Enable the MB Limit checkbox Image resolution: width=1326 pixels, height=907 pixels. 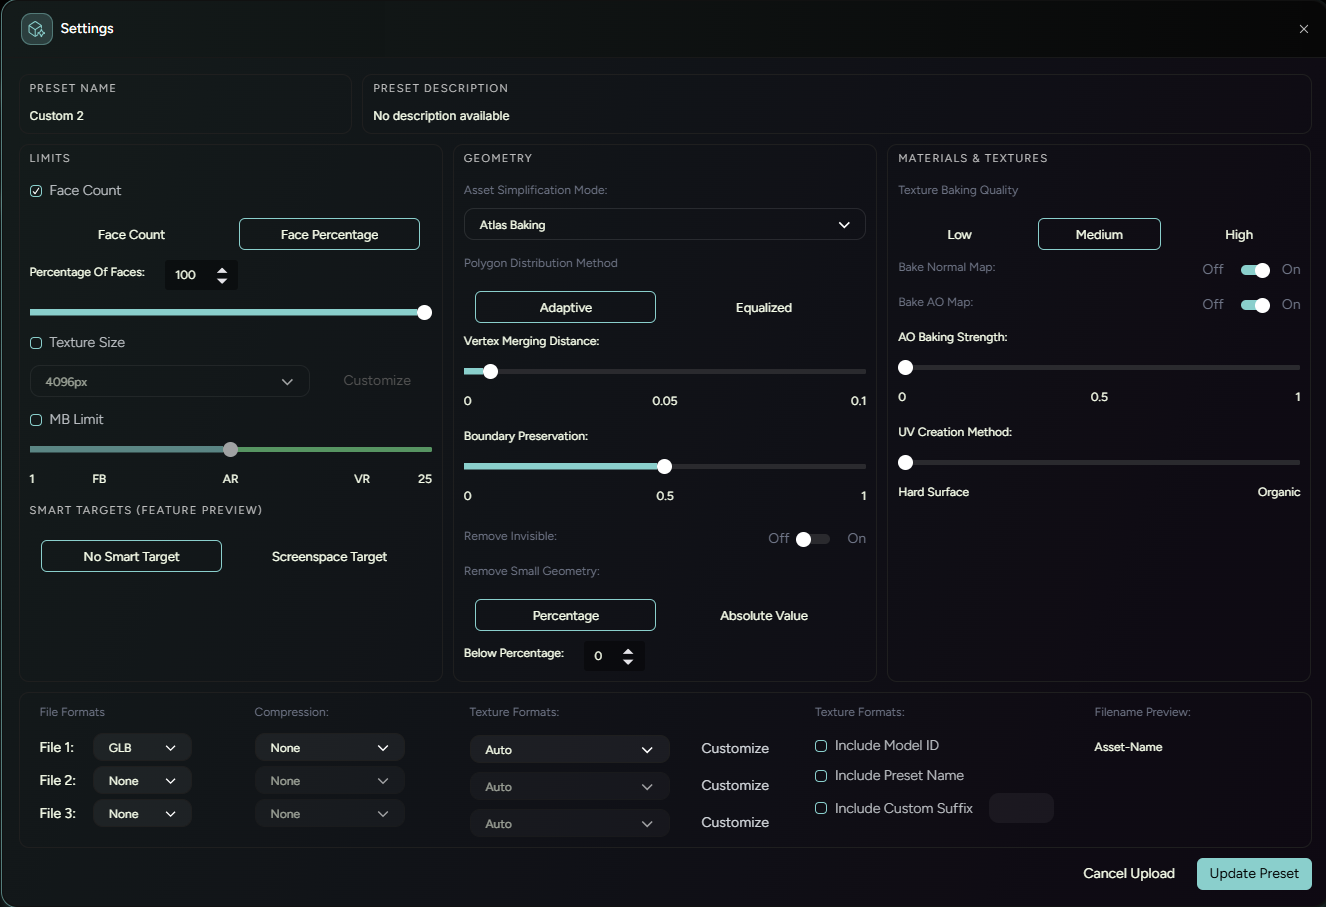pos(36,420)
